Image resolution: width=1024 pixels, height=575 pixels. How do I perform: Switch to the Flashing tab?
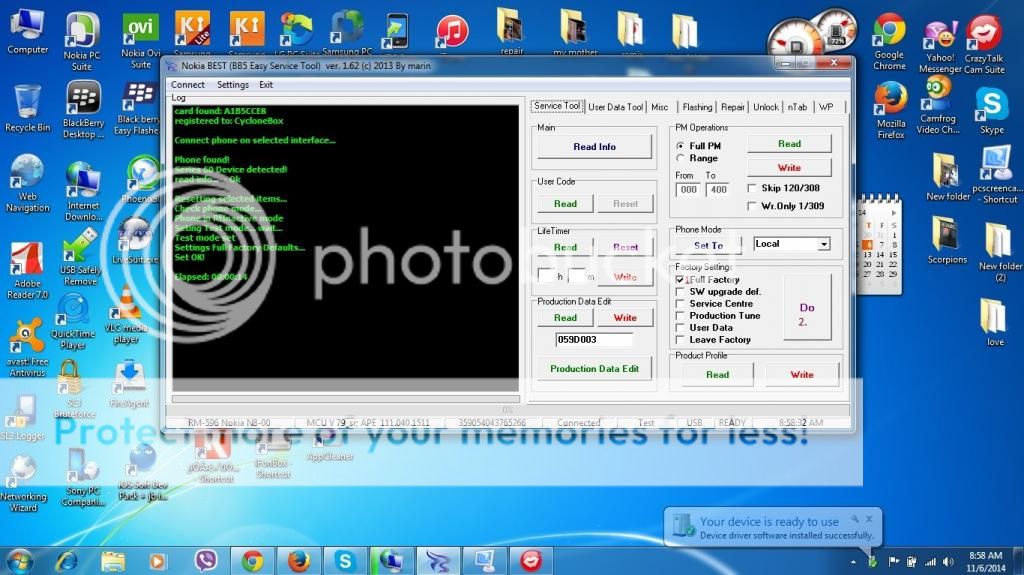pos(697,107)
